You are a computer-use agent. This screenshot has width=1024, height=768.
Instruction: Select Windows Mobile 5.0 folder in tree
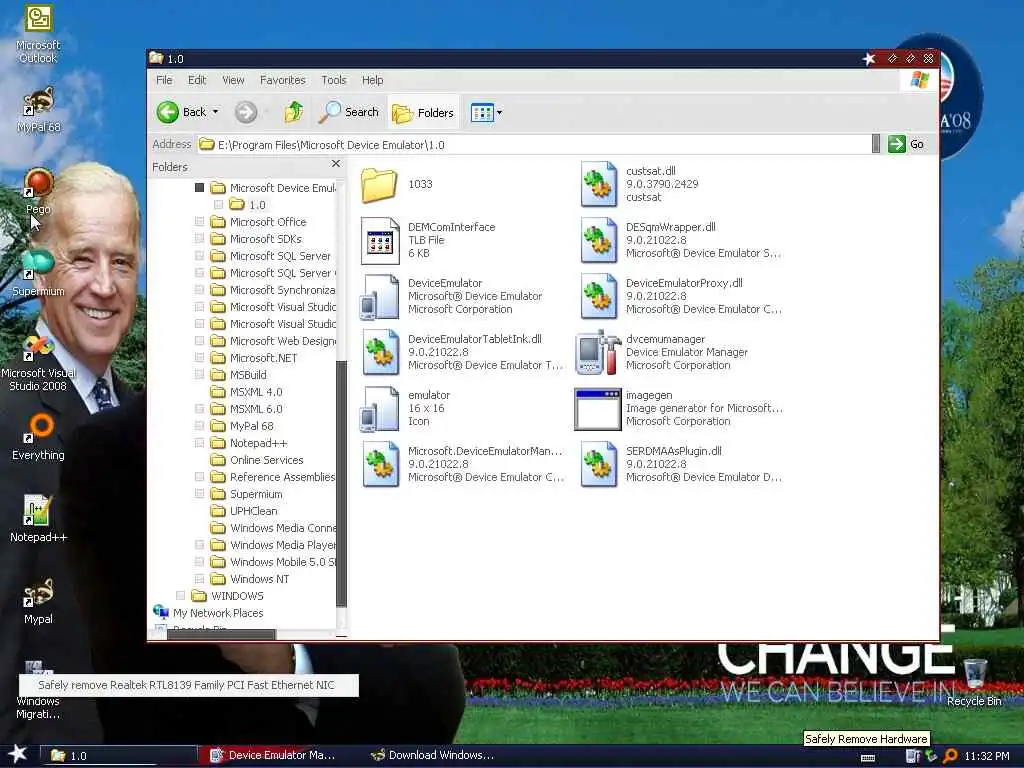pos(274,562)
